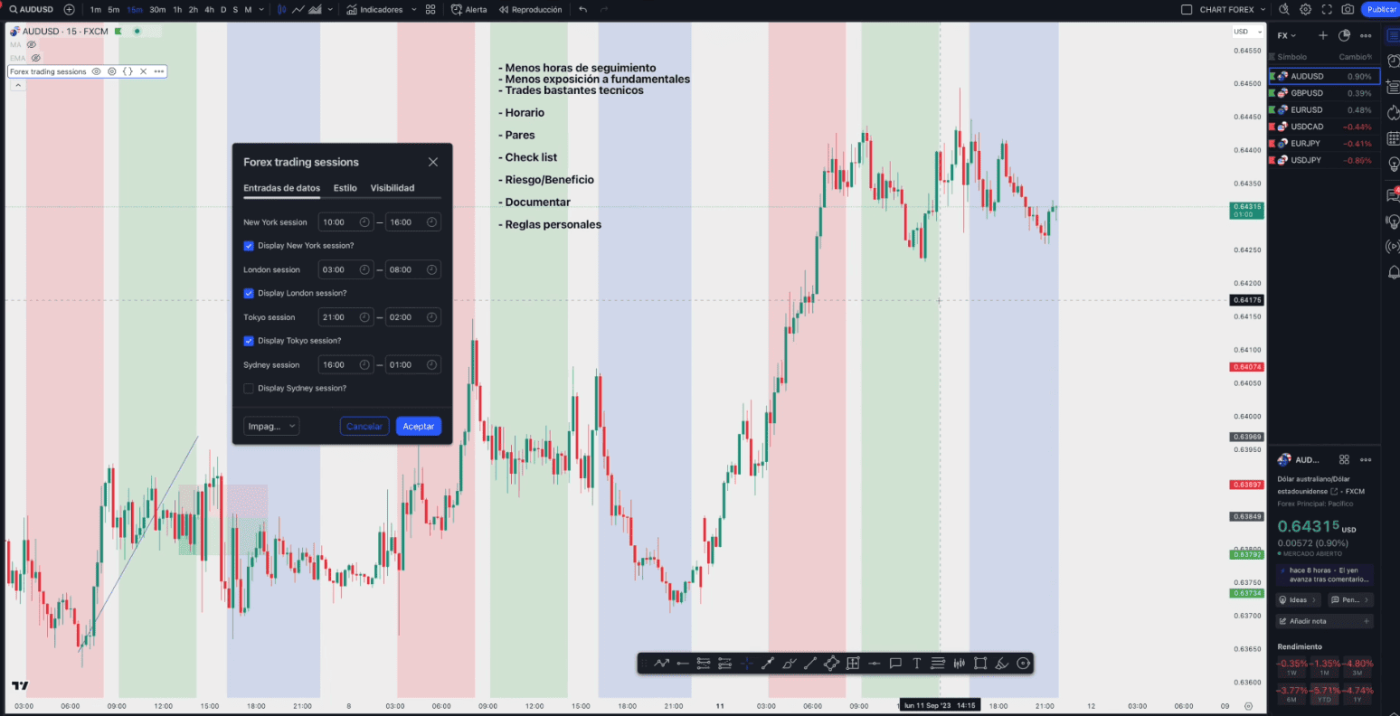Screen dimensions: 1400x716
Task: Click the undo arrow
Action: pos(583,9)
